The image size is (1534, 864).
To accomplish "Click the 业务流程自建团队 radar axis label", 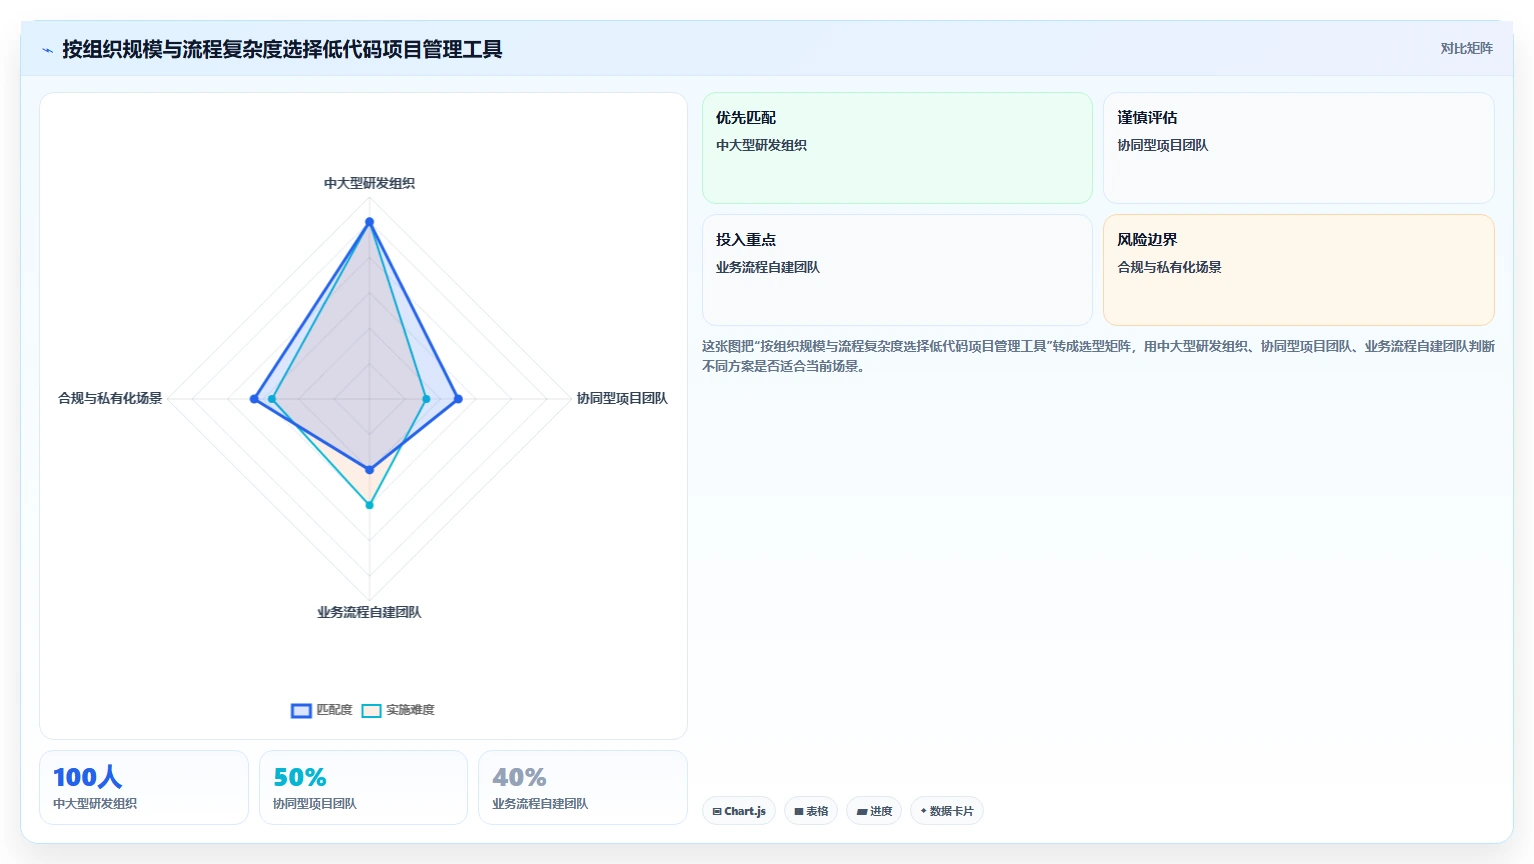I will [369, 612].
